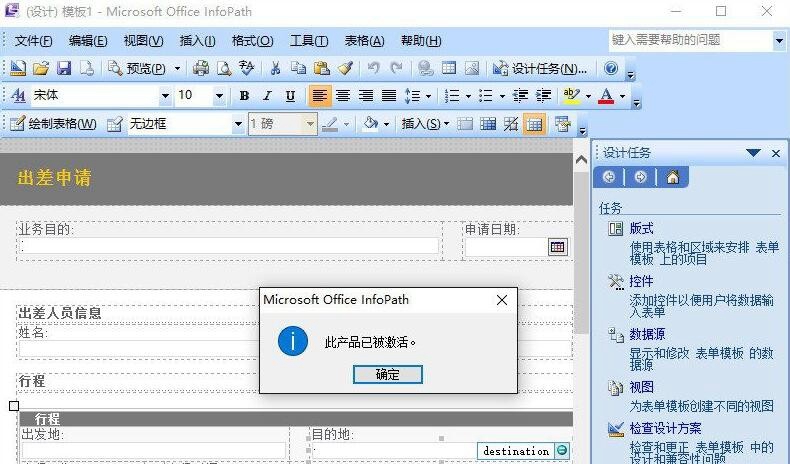Activate the Format Painter brush icon

click(345, 68)
